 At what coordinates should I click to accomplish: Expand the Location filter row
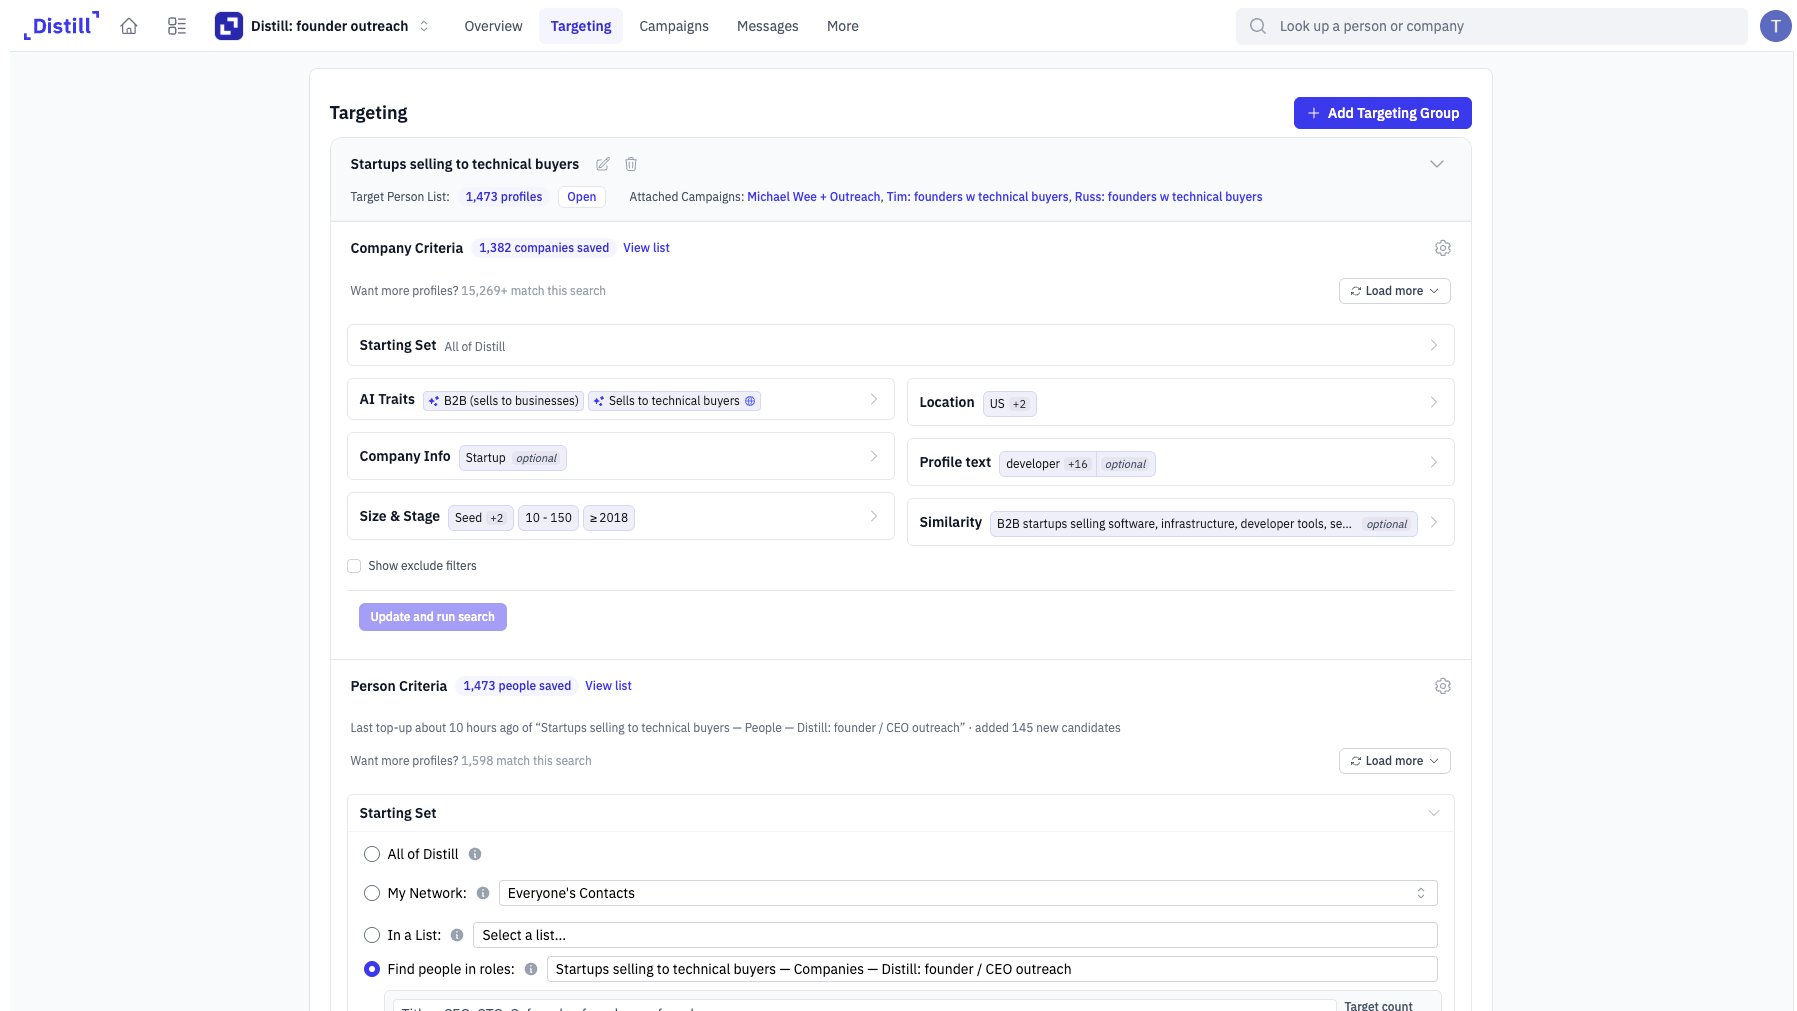pyautogui.click(x=1180, y=402)
